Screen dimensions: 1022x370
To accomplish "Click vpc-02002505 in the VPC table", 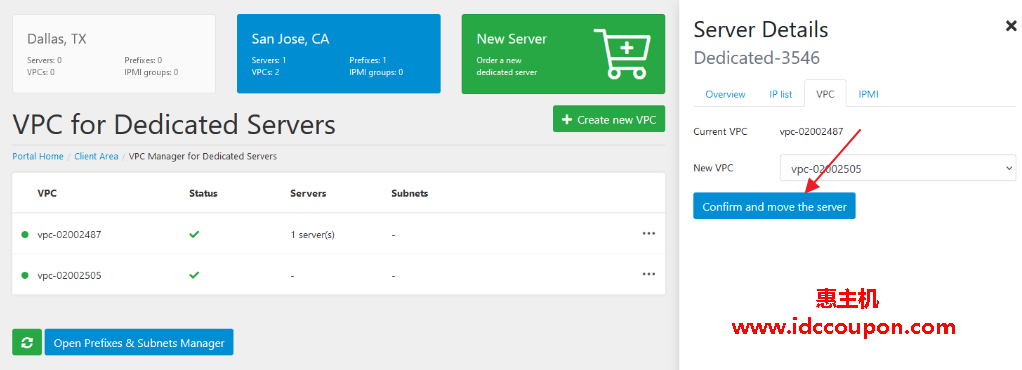I will pos(69,275).
